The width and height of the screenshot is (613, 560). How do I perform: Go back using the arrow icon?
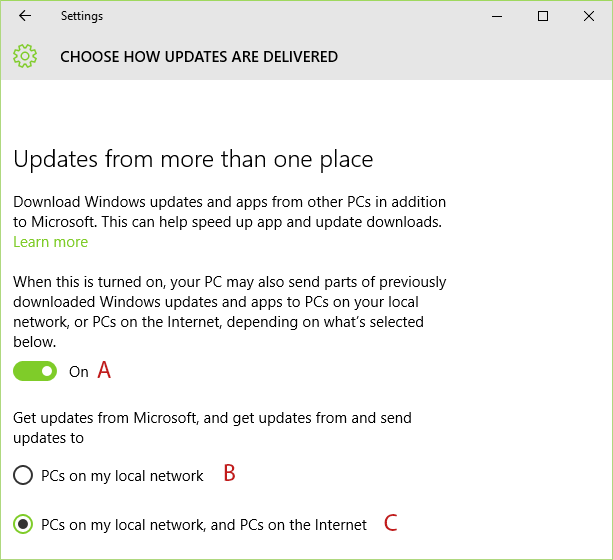coord(25,16)
